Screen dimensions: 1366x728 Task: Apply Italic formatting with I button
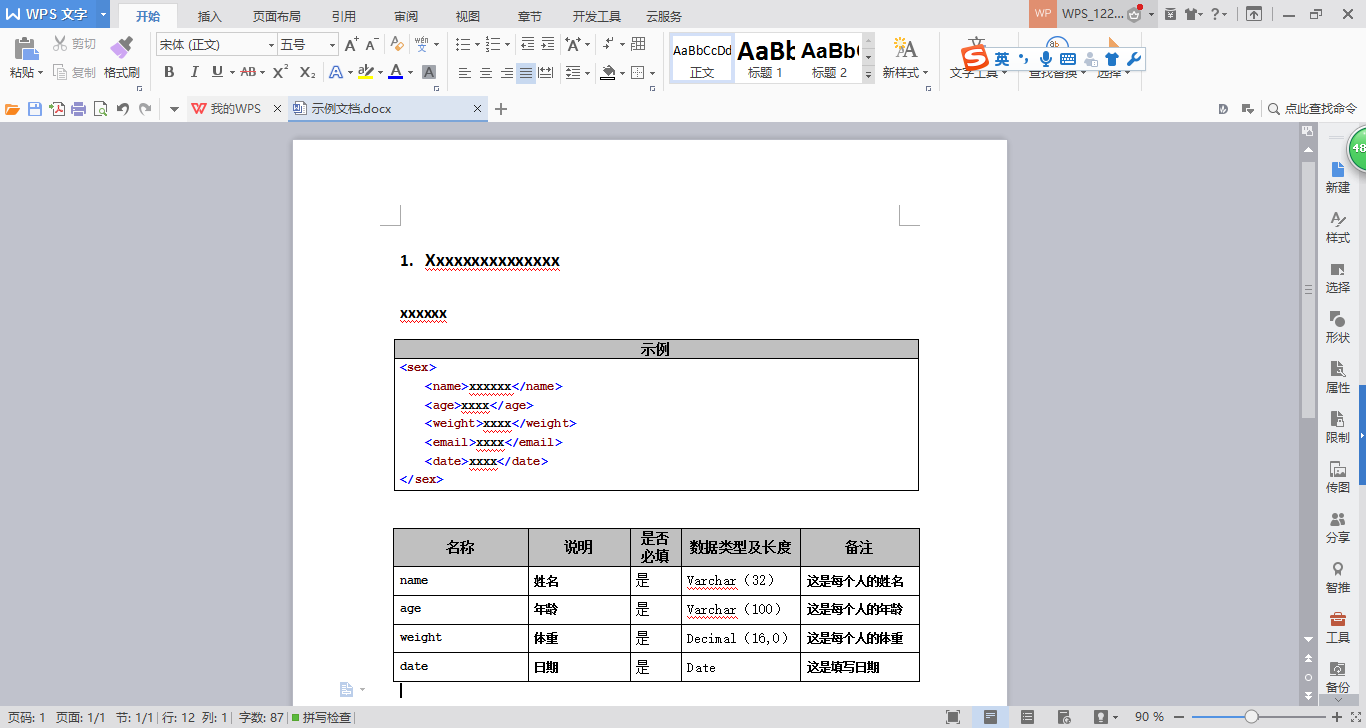pyautogui.click(x=193, y=72)
